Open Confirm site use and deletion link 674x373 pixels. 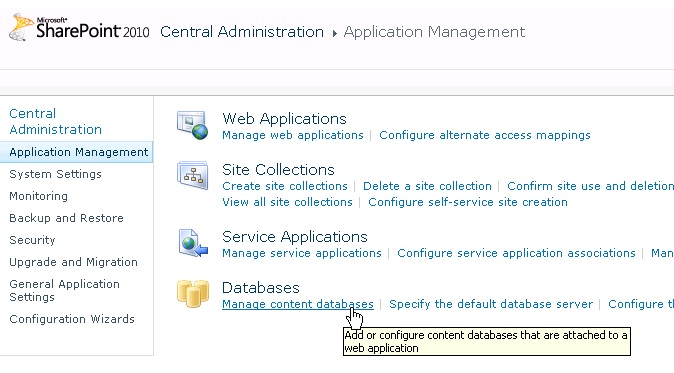tap(591, 186)
